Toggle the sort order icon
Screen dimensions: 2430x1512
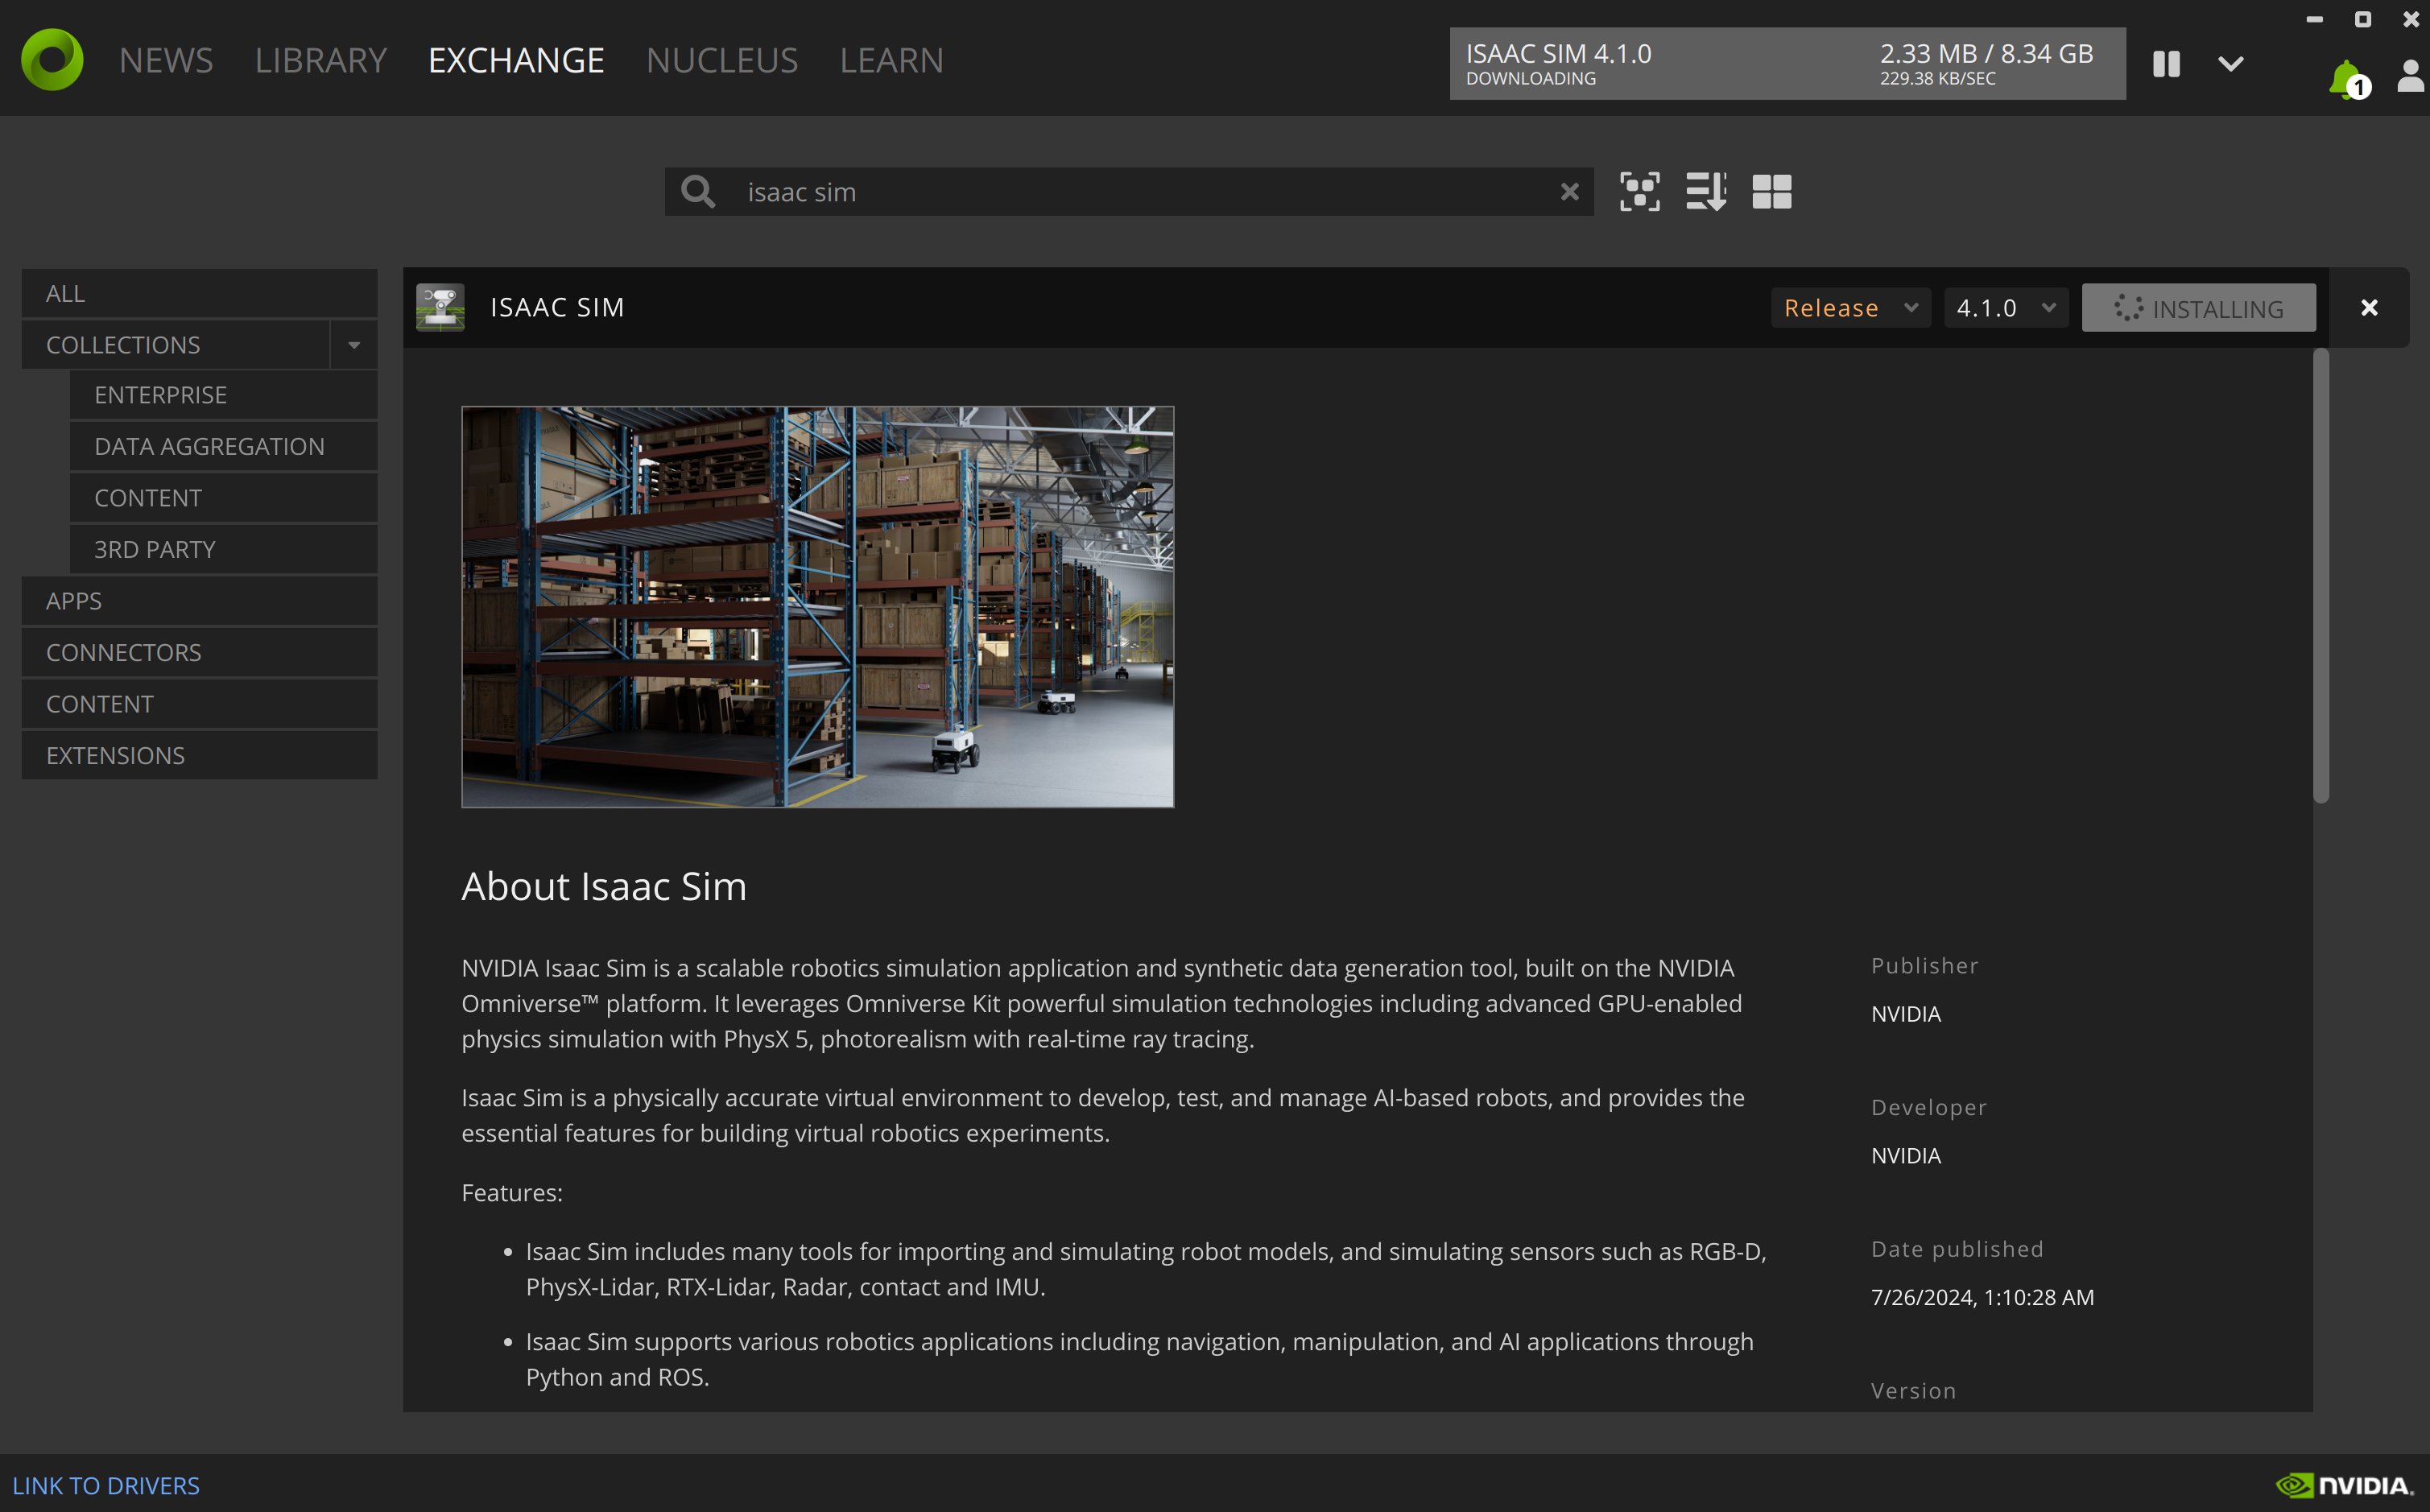(x=1705, y=191)
